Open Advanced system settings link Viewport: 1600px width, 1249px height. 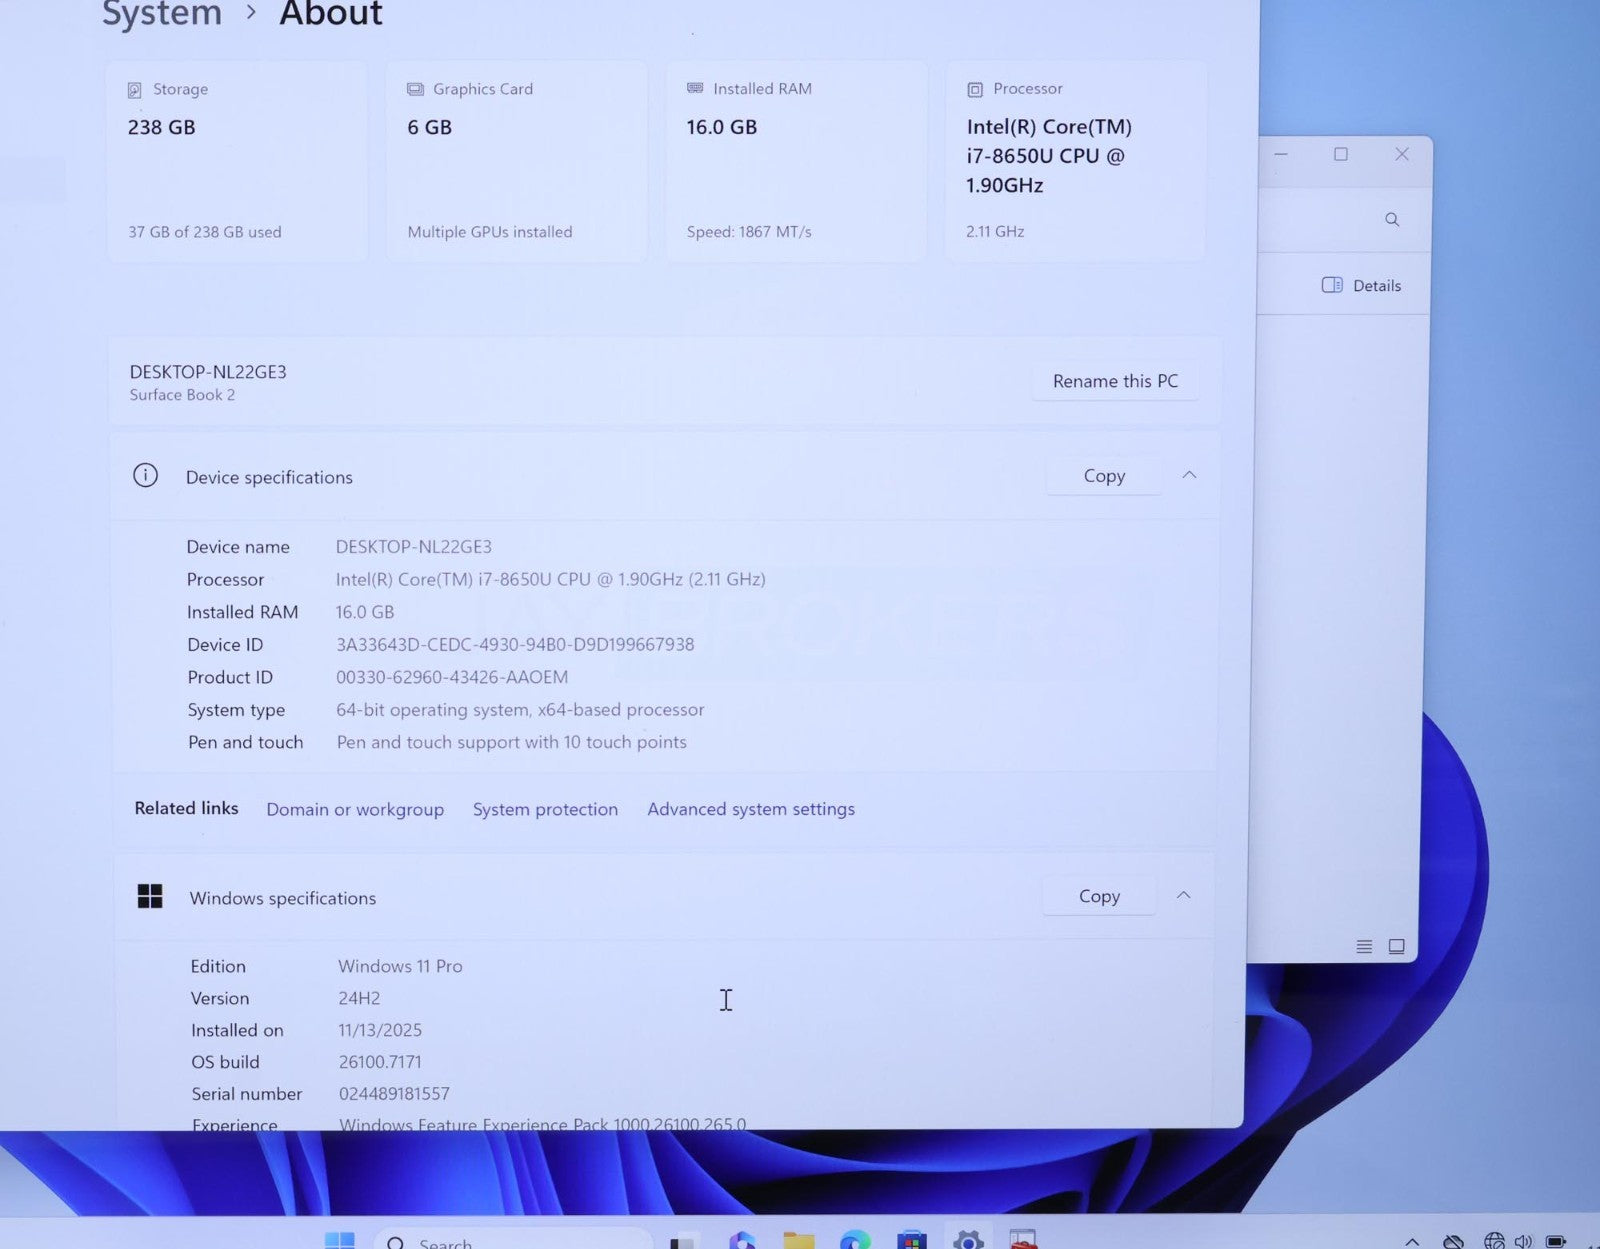point(751,809)
